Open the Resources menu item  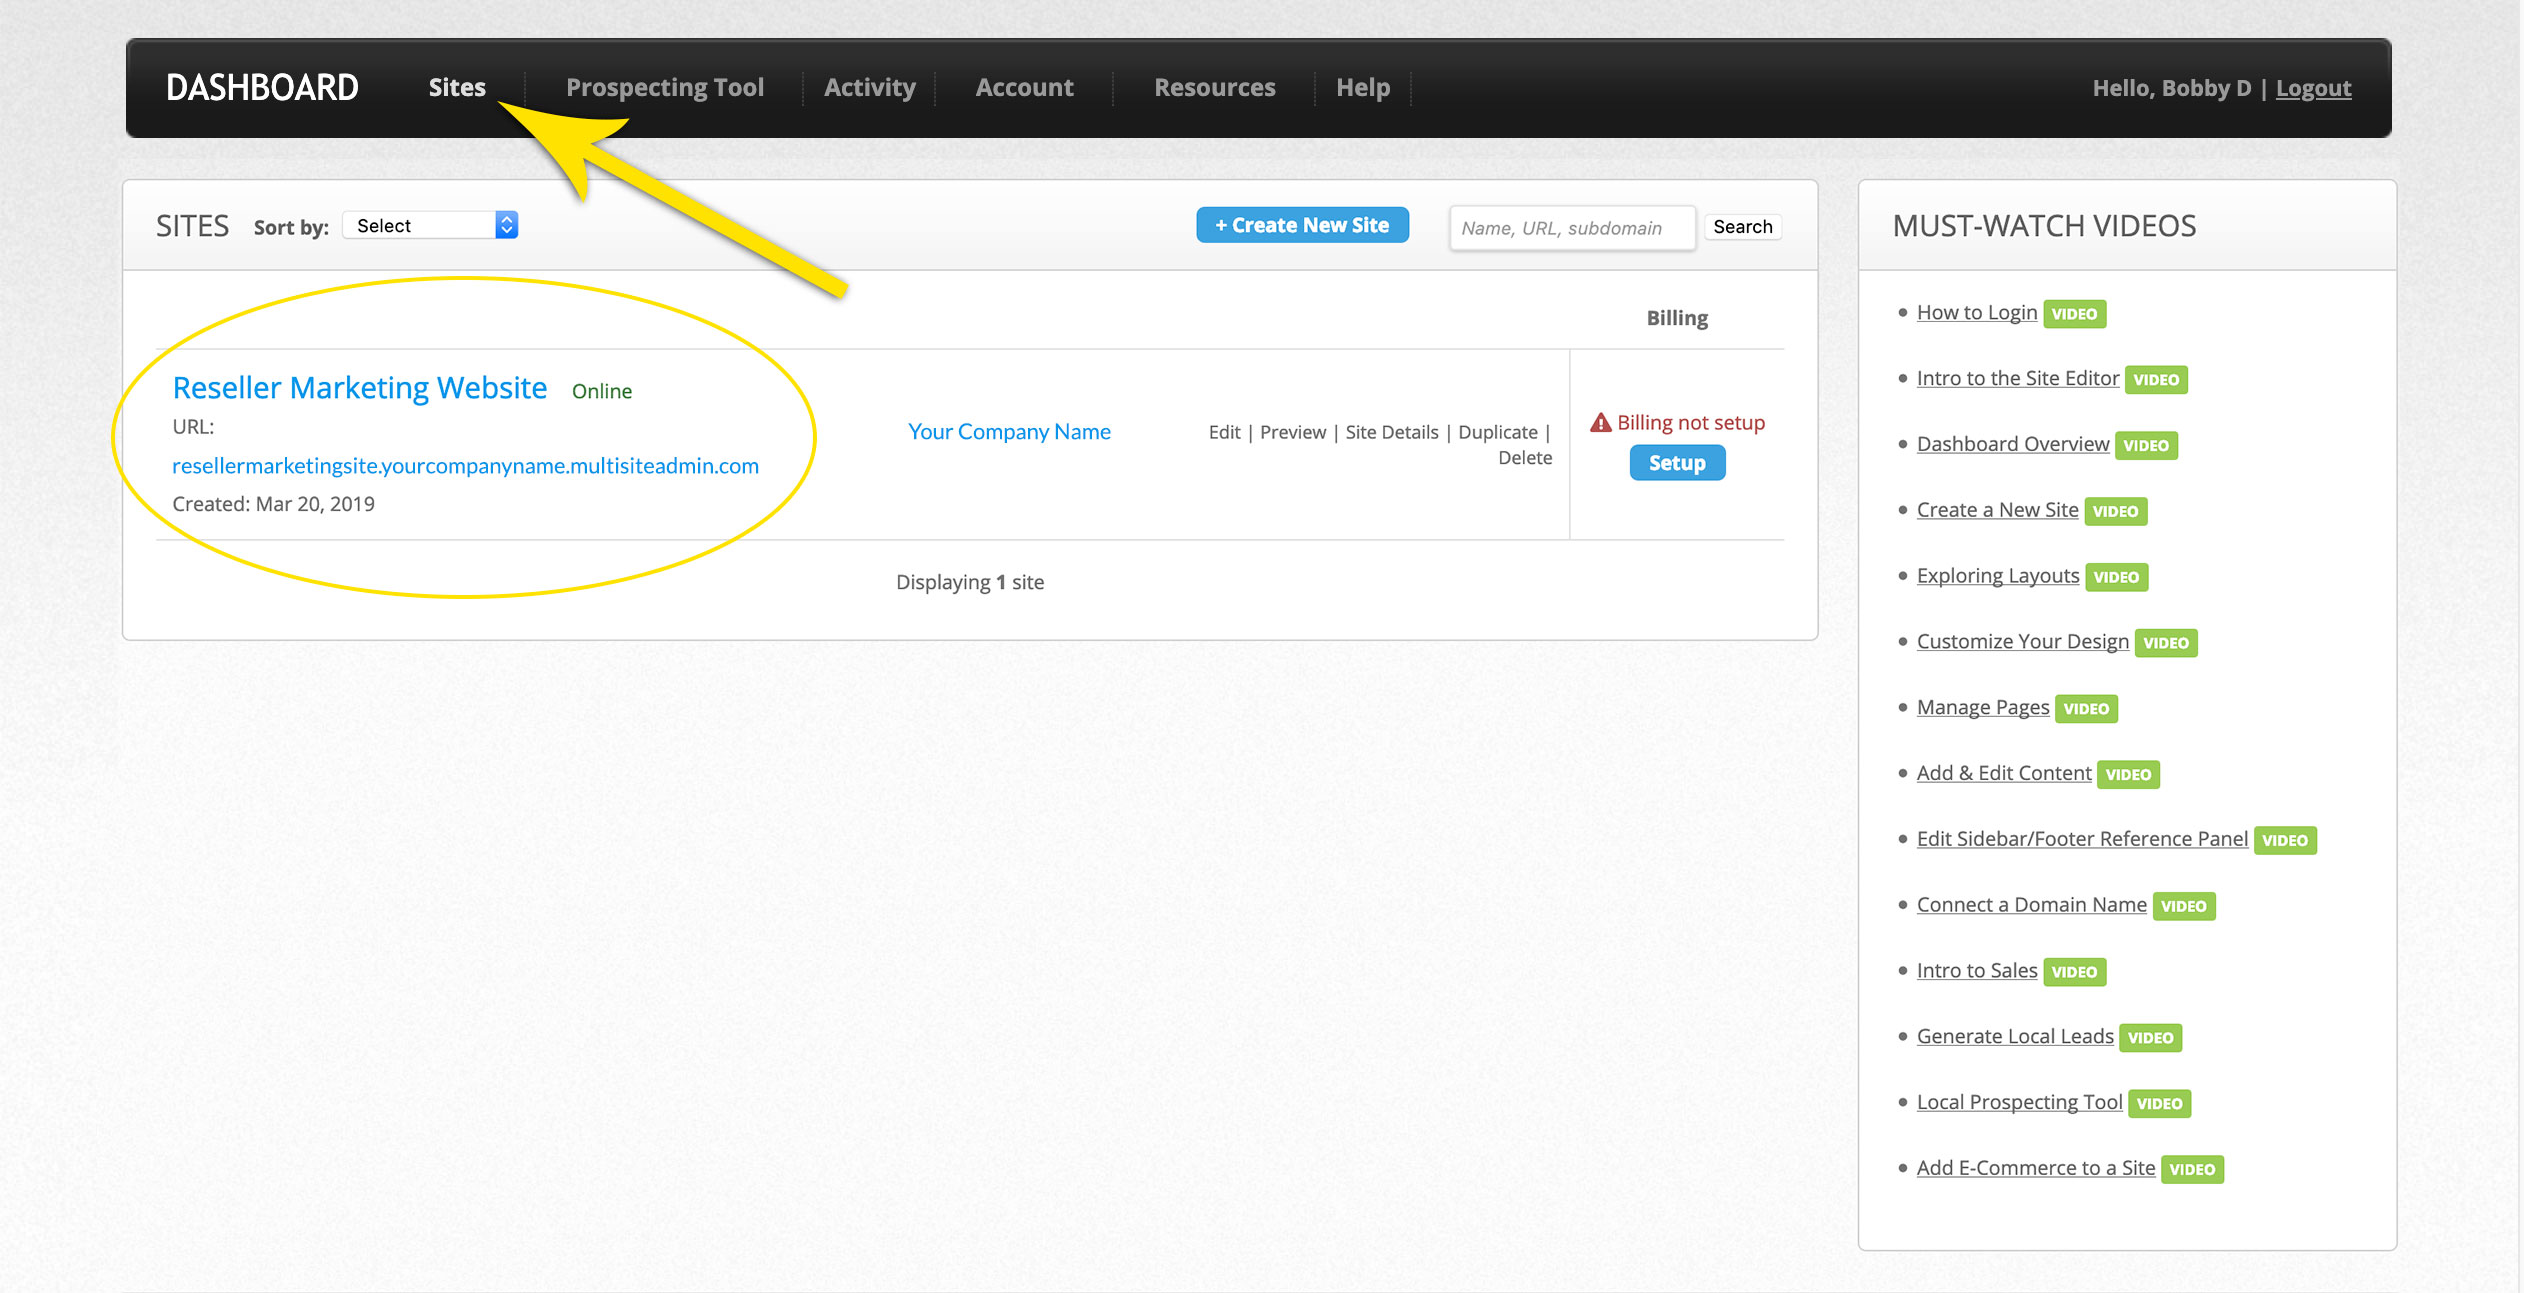tap(1215, 88)
